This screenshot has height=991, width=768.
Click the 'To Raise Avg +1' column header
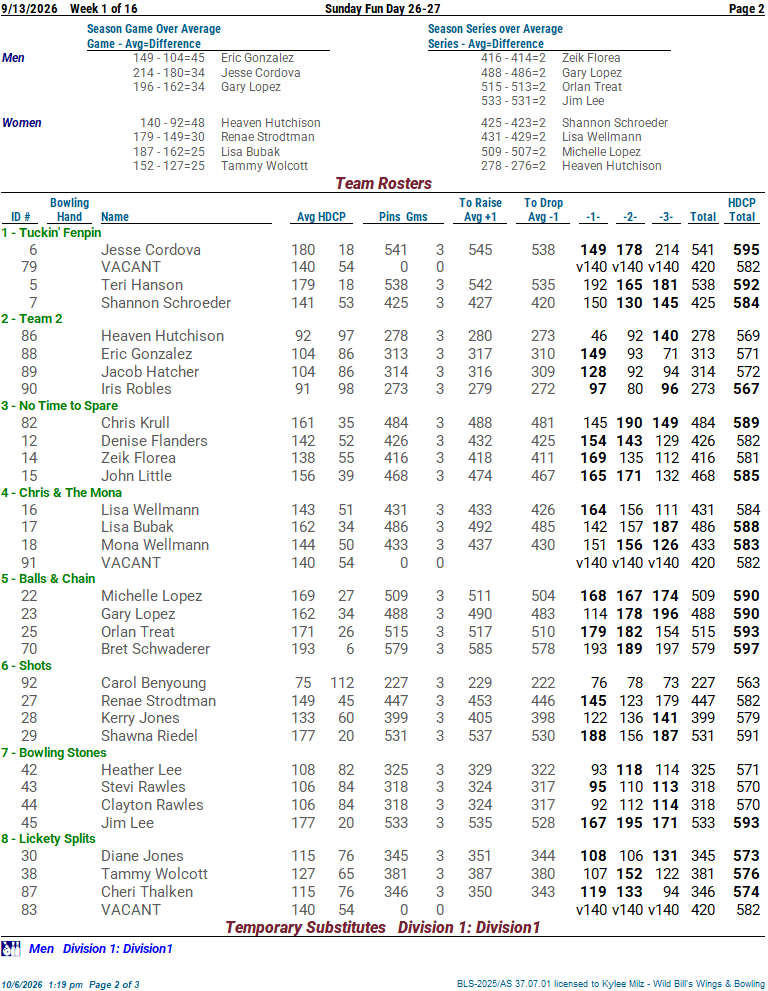pyautogui.click(x=480, y=210)
